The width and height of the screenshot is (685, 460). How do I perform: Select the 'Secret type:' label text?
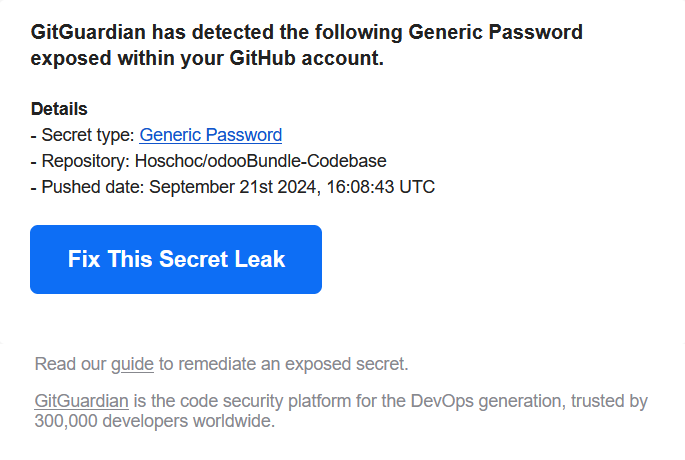point(88,135)
